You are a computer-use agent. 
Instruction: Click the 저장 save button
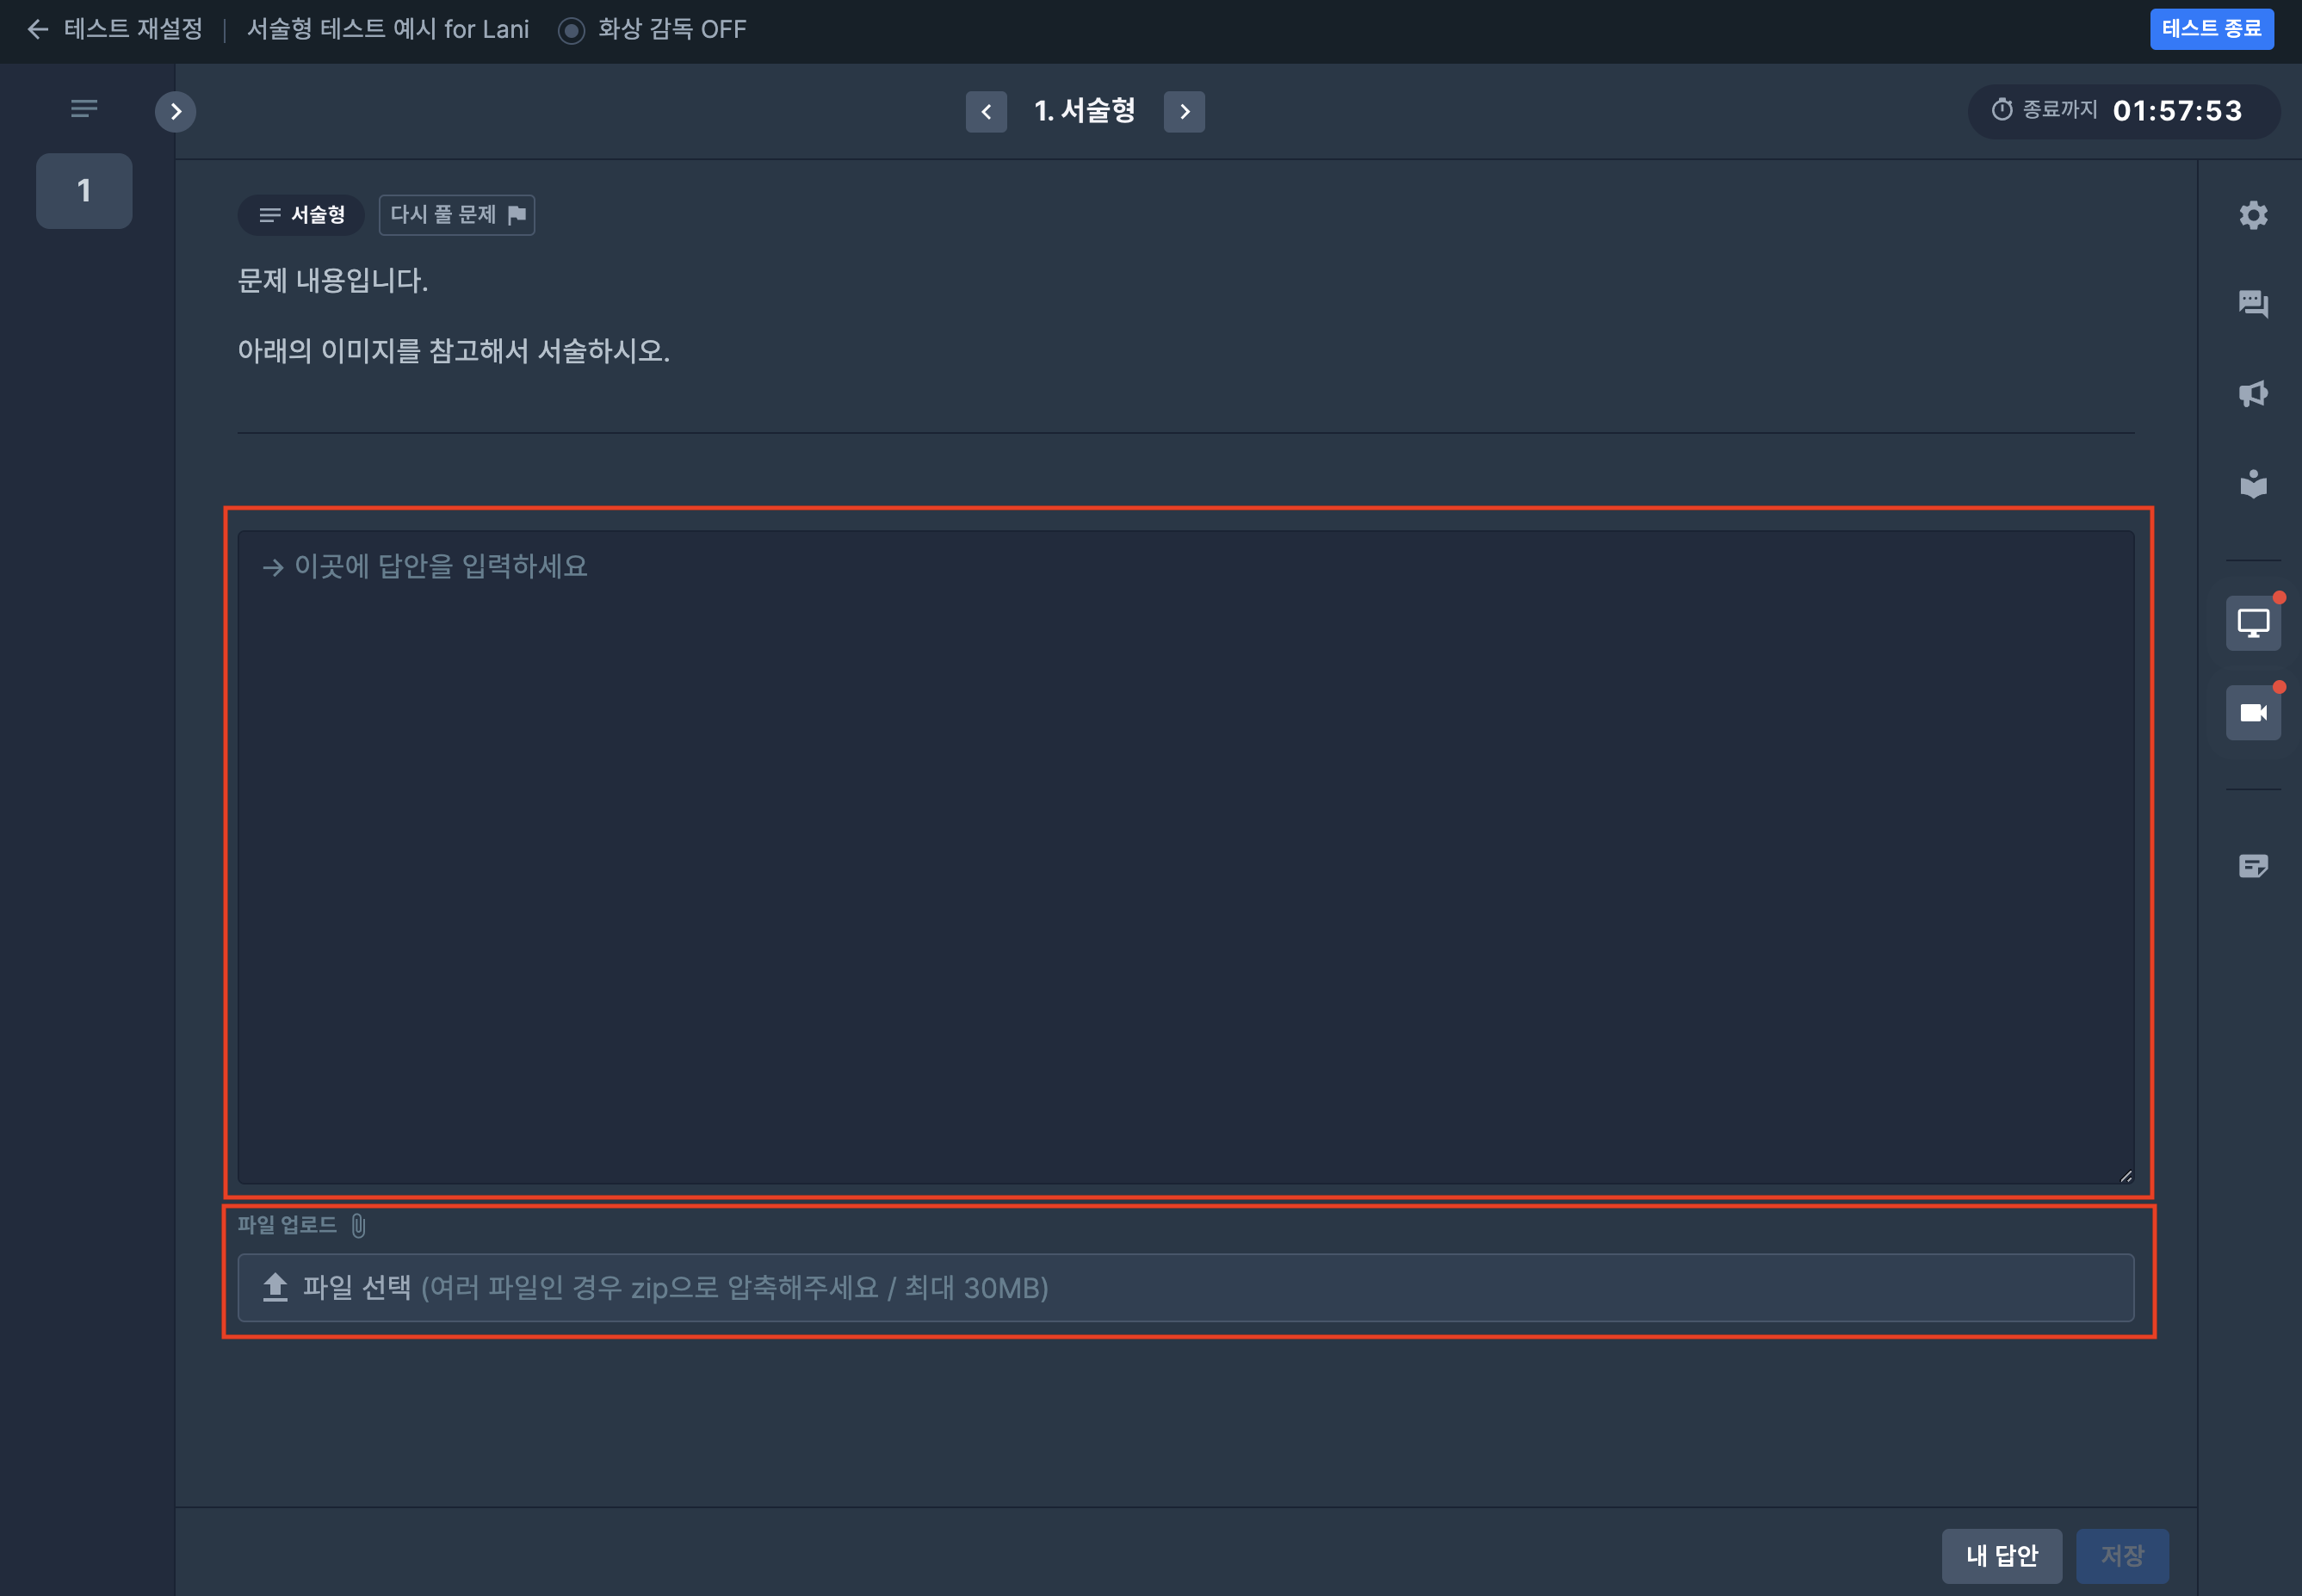pyautogui.click(x=2122, y=1554)
